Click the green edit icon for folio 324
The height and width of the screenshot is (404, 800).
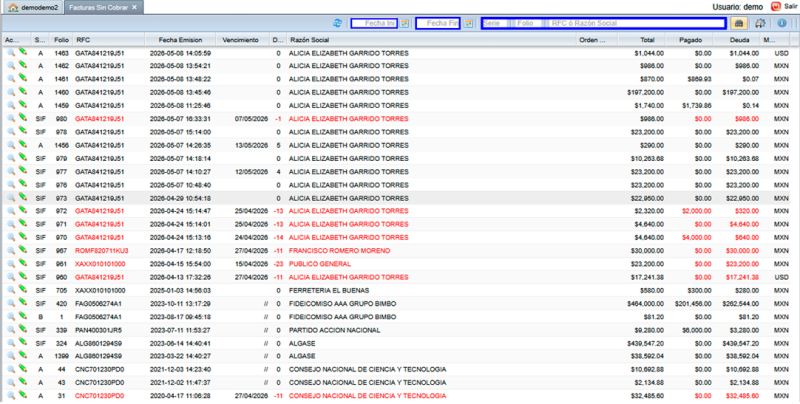[x=23, y=342]
